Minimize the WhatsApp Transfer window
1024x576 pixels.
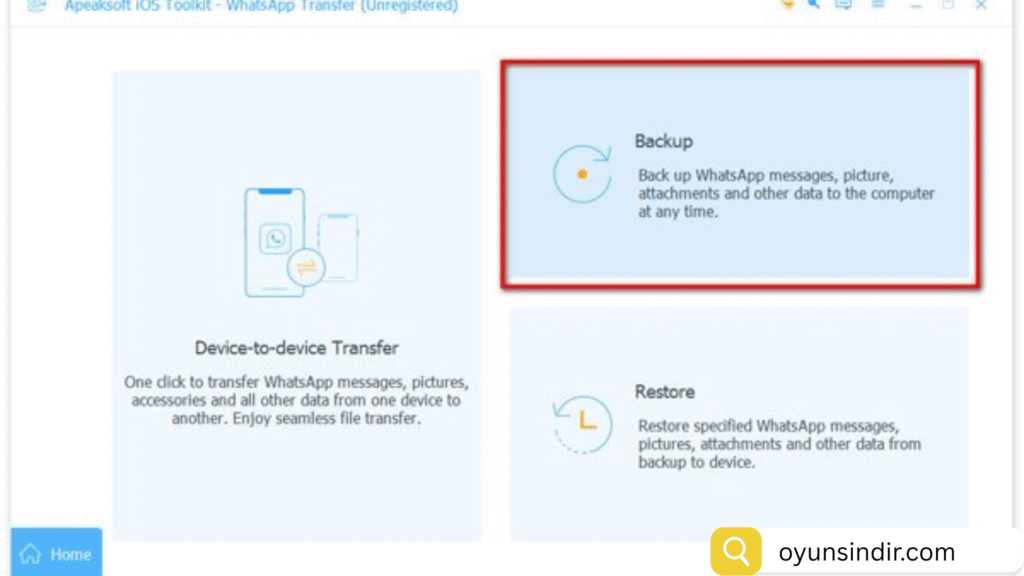(x=916, y=5)
